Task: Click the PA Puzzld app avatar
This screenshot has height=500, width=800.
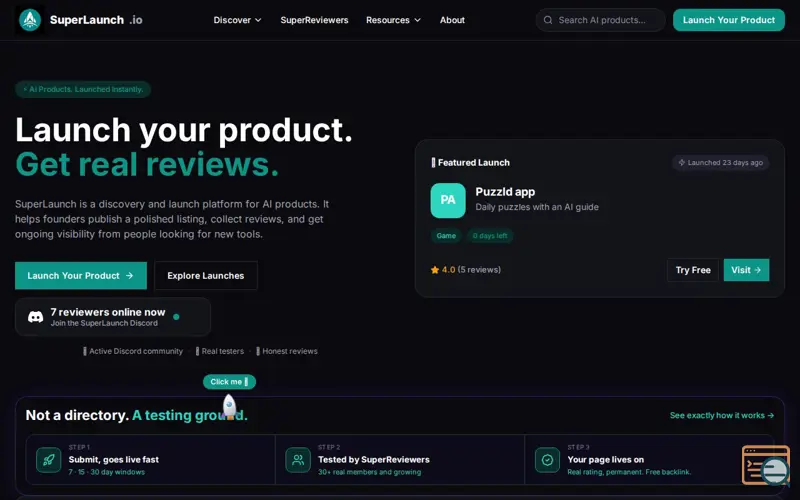Action: pyautogui.click(x=448, y=201)
